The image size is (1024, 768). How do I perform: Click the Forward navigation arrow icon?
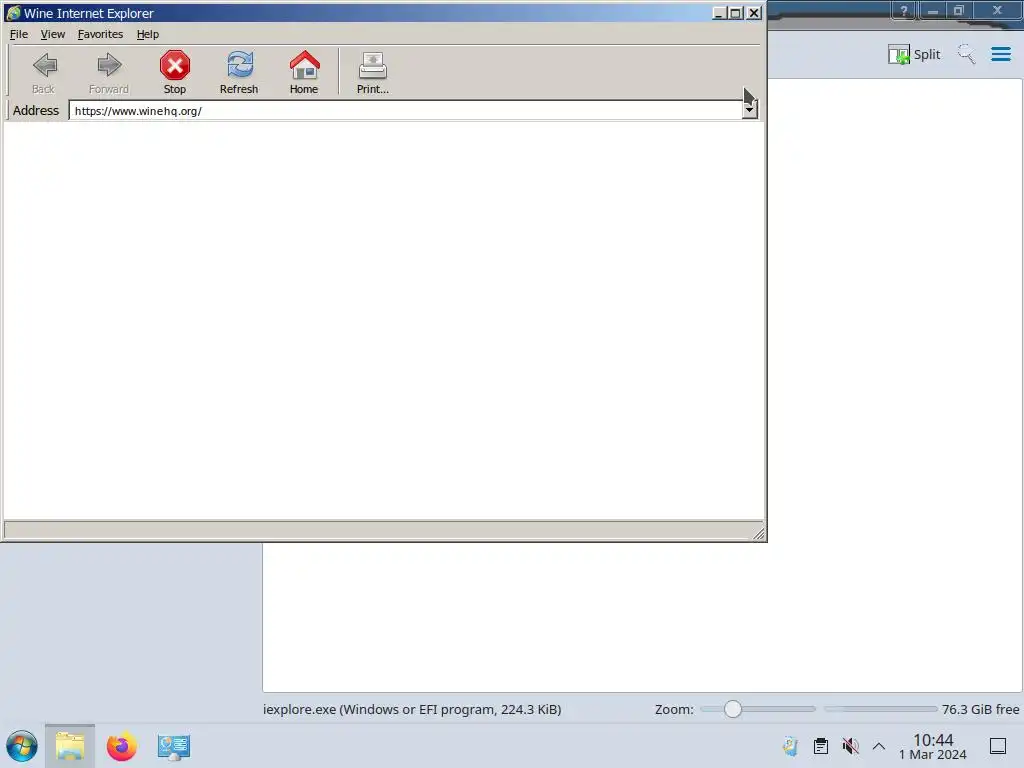coord(109,65)
